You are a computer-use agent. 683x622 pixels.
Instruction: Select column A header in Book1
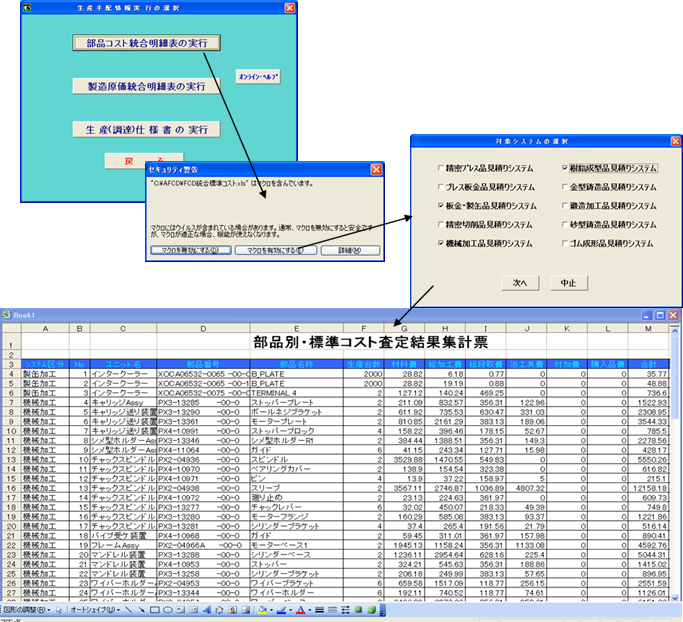(45, 328)
